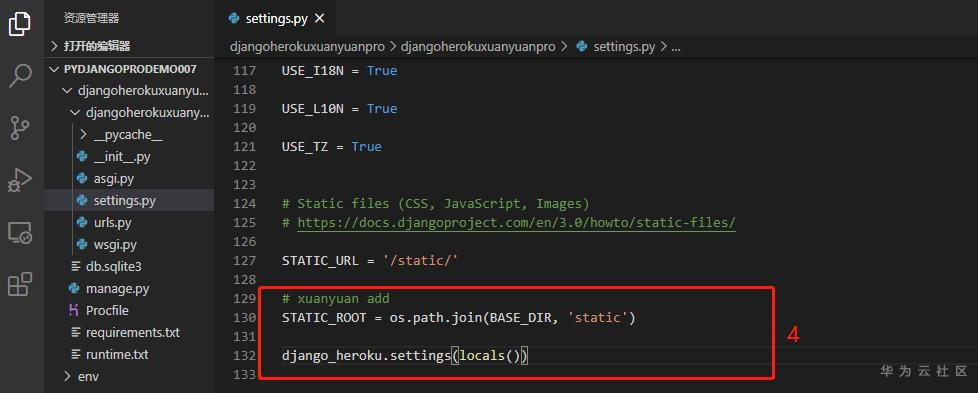Viewport: 978px width, 393px height.
Task: Close the settings.py editor tab
Action: tap(320, 18)
